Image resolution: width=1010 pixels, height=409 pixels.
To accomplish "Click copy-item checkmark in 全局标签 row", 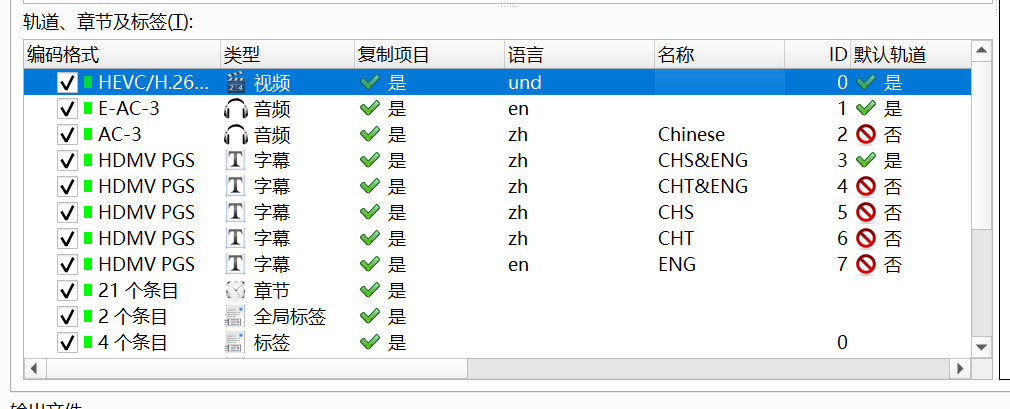I will click(370, 316).
